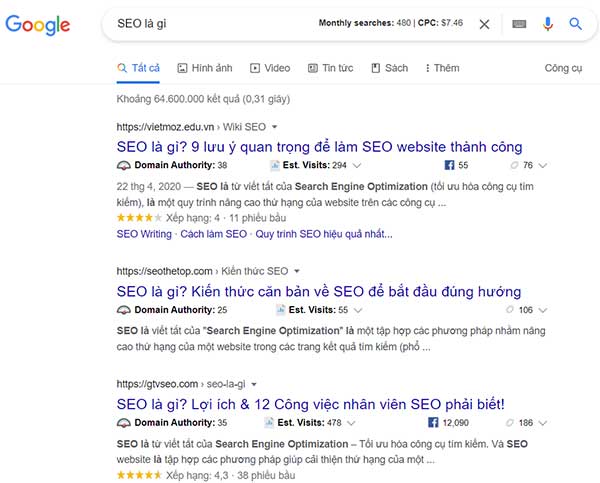Click the Est. Visits chart icon for seothetop
Viewport: 600px width, 483px height.
pos(281,309)
